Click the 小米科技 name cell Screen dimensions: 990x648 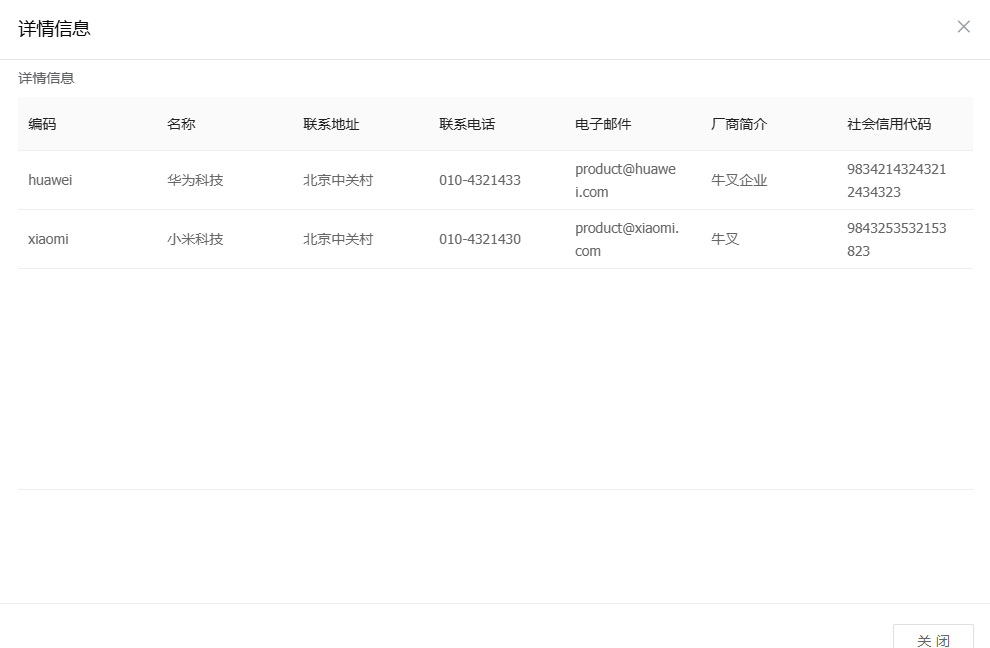195,239
